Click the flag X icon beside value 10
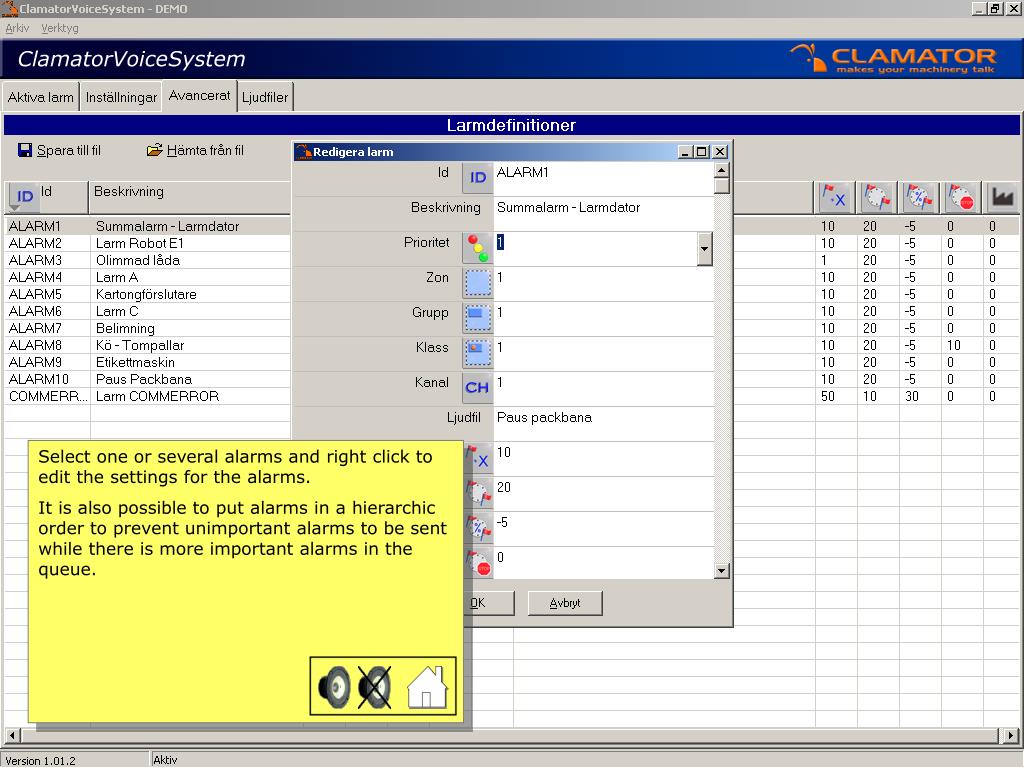The width and height of the screenshot is (1024, 768). (x=479, y=457)
